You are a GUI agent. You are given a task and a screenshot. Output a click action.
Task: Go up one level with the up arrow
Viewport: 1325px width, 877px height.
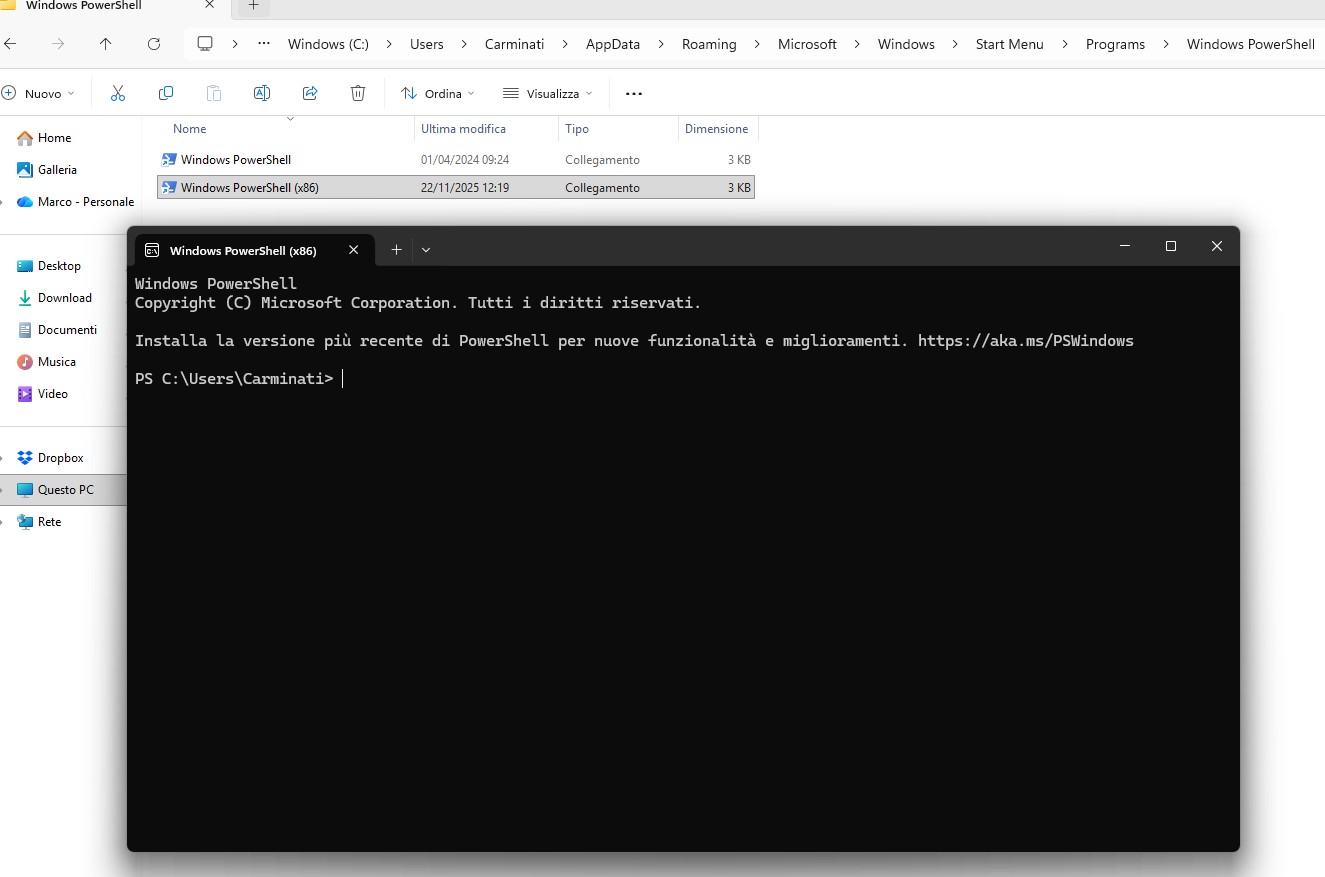point(104,43)
